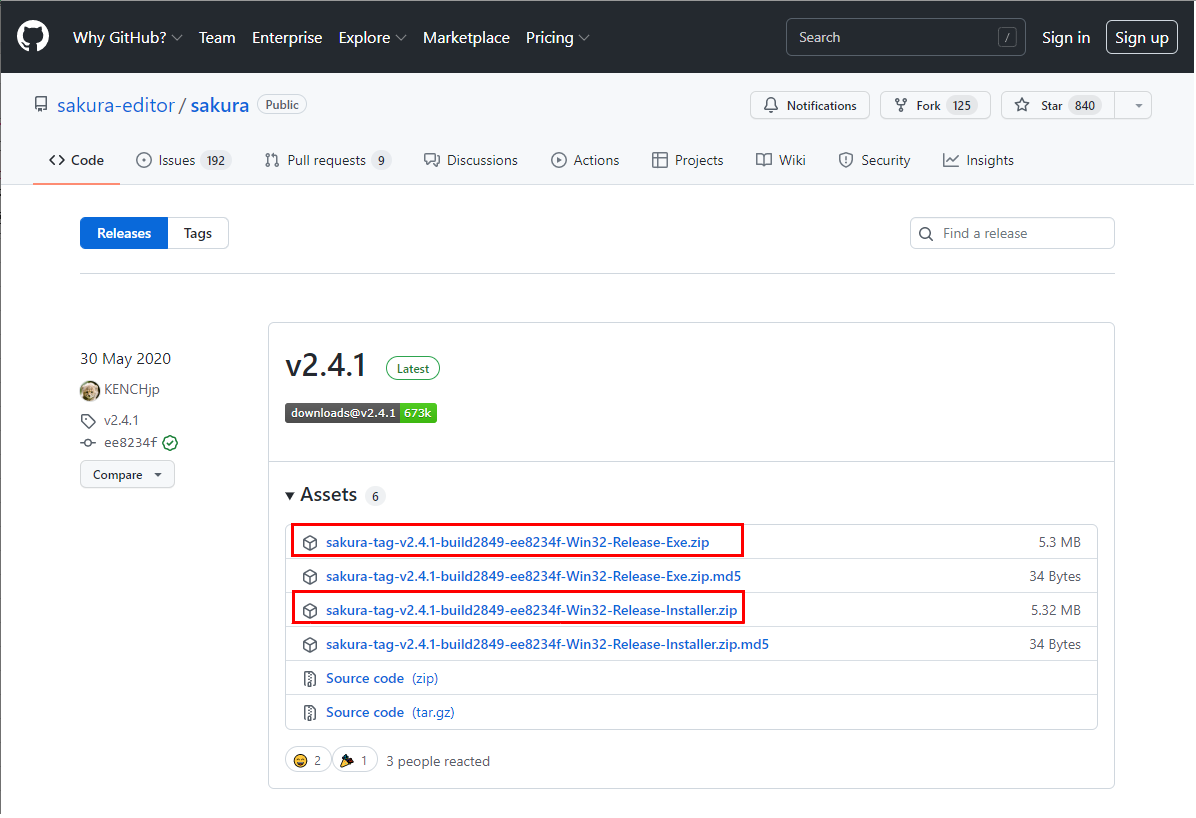Click the KENCHjp author avatar
Viewport: 1196px width, 818px height.
pyautogui.click(x=90, y=390)
